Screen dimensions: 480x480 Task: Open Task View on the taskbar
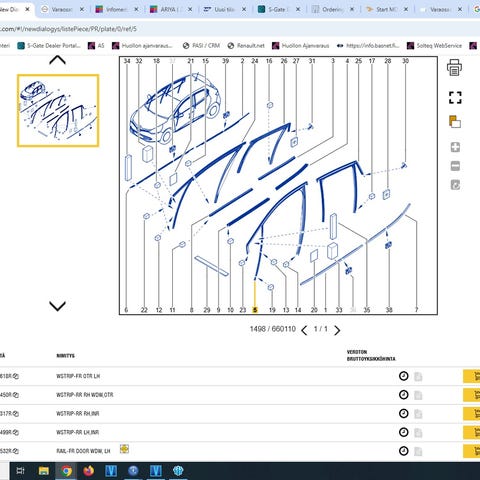click(20, 471)
